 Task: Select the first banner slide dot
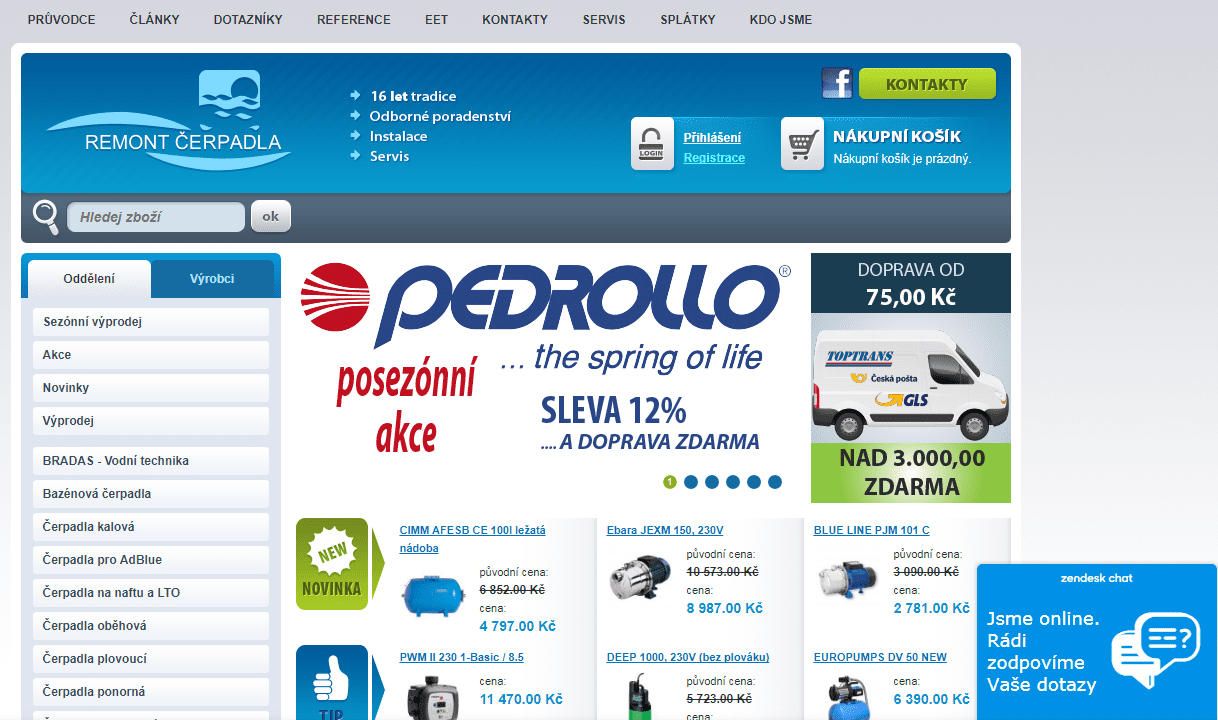point(670,482)
